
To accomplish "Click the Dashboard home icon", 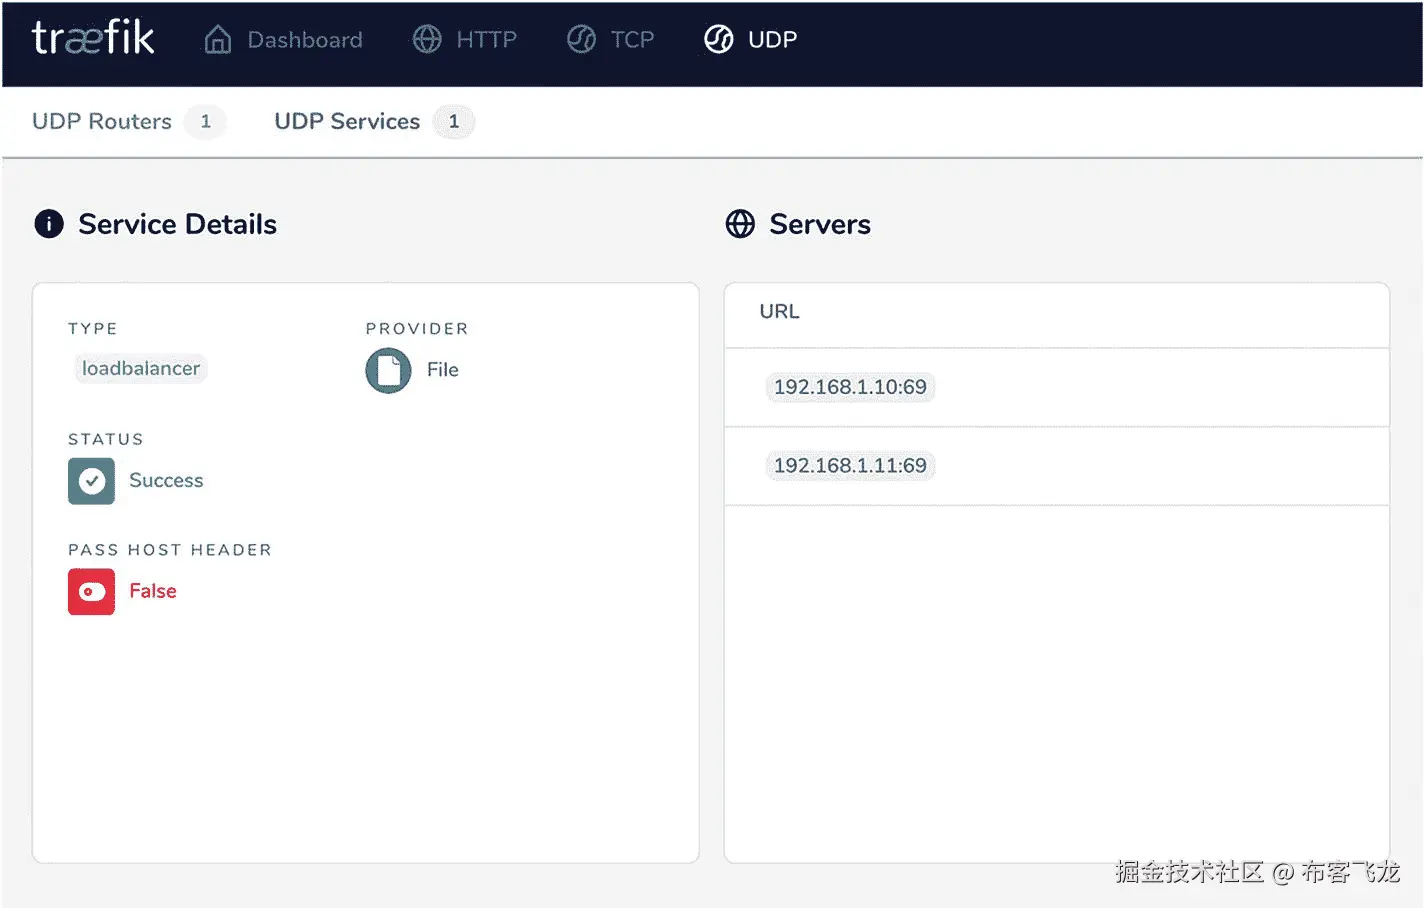I will [218, 39].
